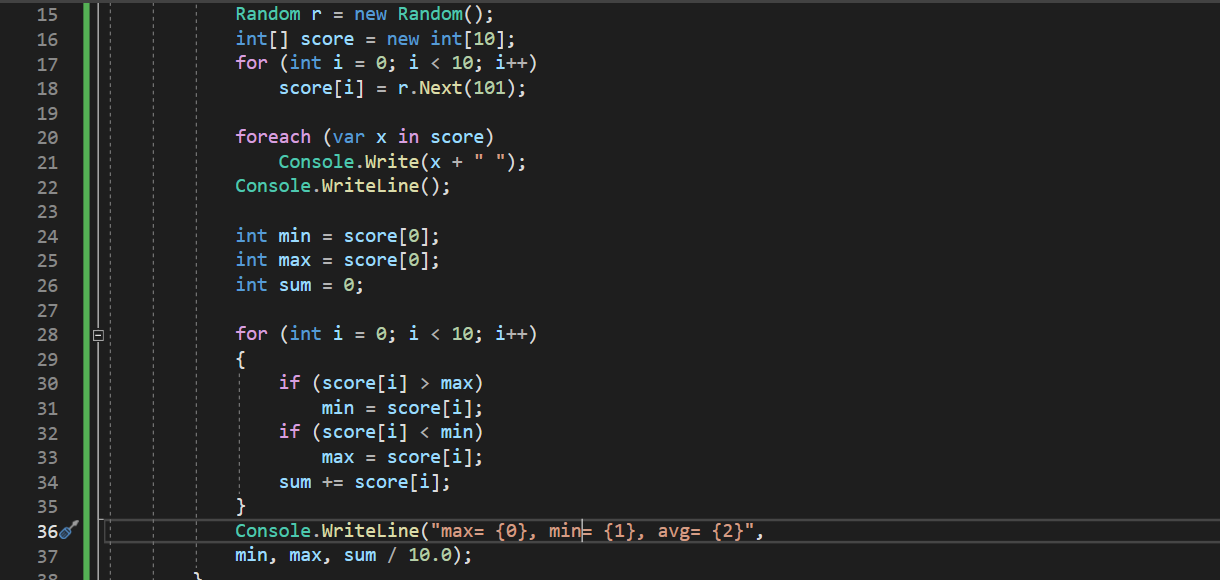Click 'score[i] = r.Next(101);' statement
This screenshot has width=1220, height=580.
(403, 88)
